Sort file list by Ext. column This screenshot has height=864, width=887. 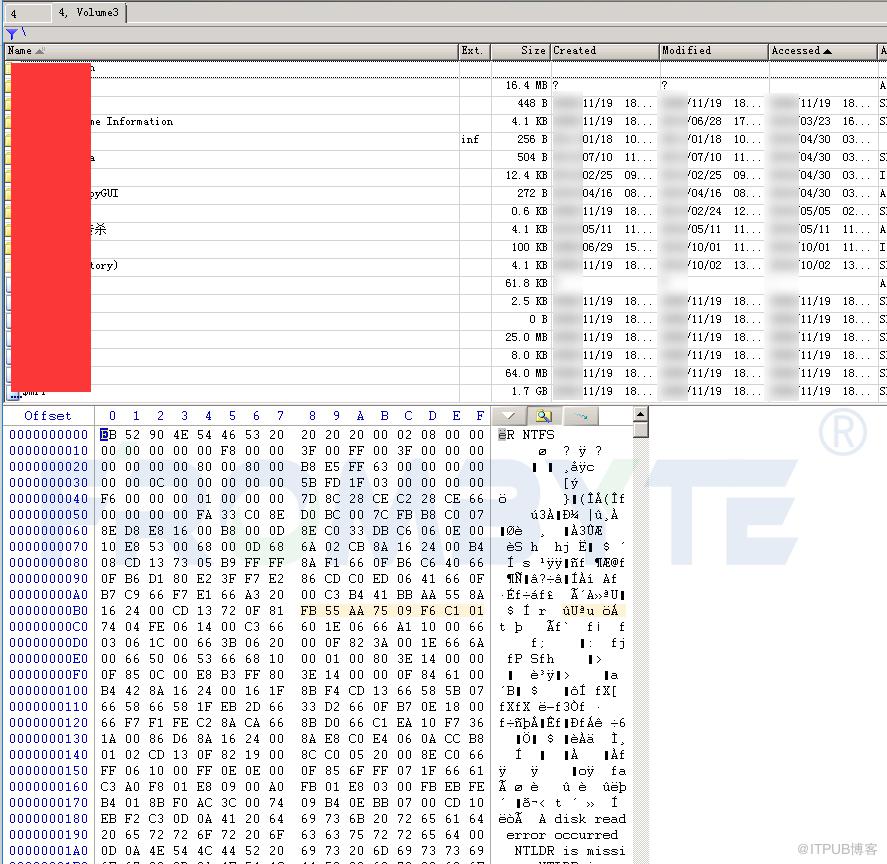[x=474, y=51]
